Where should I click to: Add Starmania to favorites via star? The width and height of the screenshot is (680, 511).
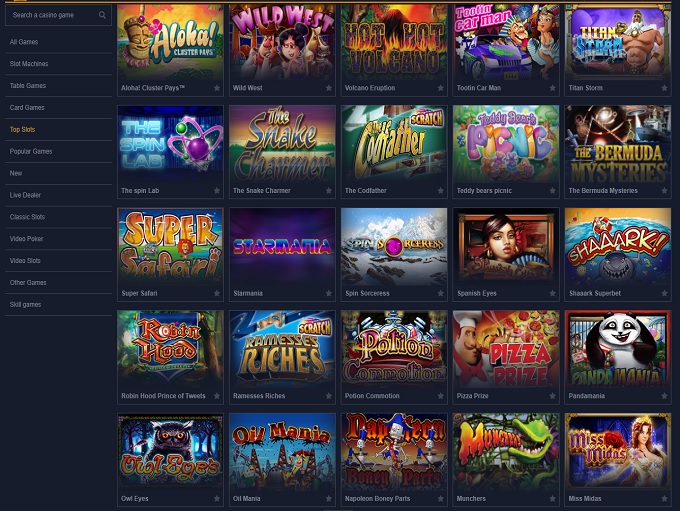click(x=329, y=293)
